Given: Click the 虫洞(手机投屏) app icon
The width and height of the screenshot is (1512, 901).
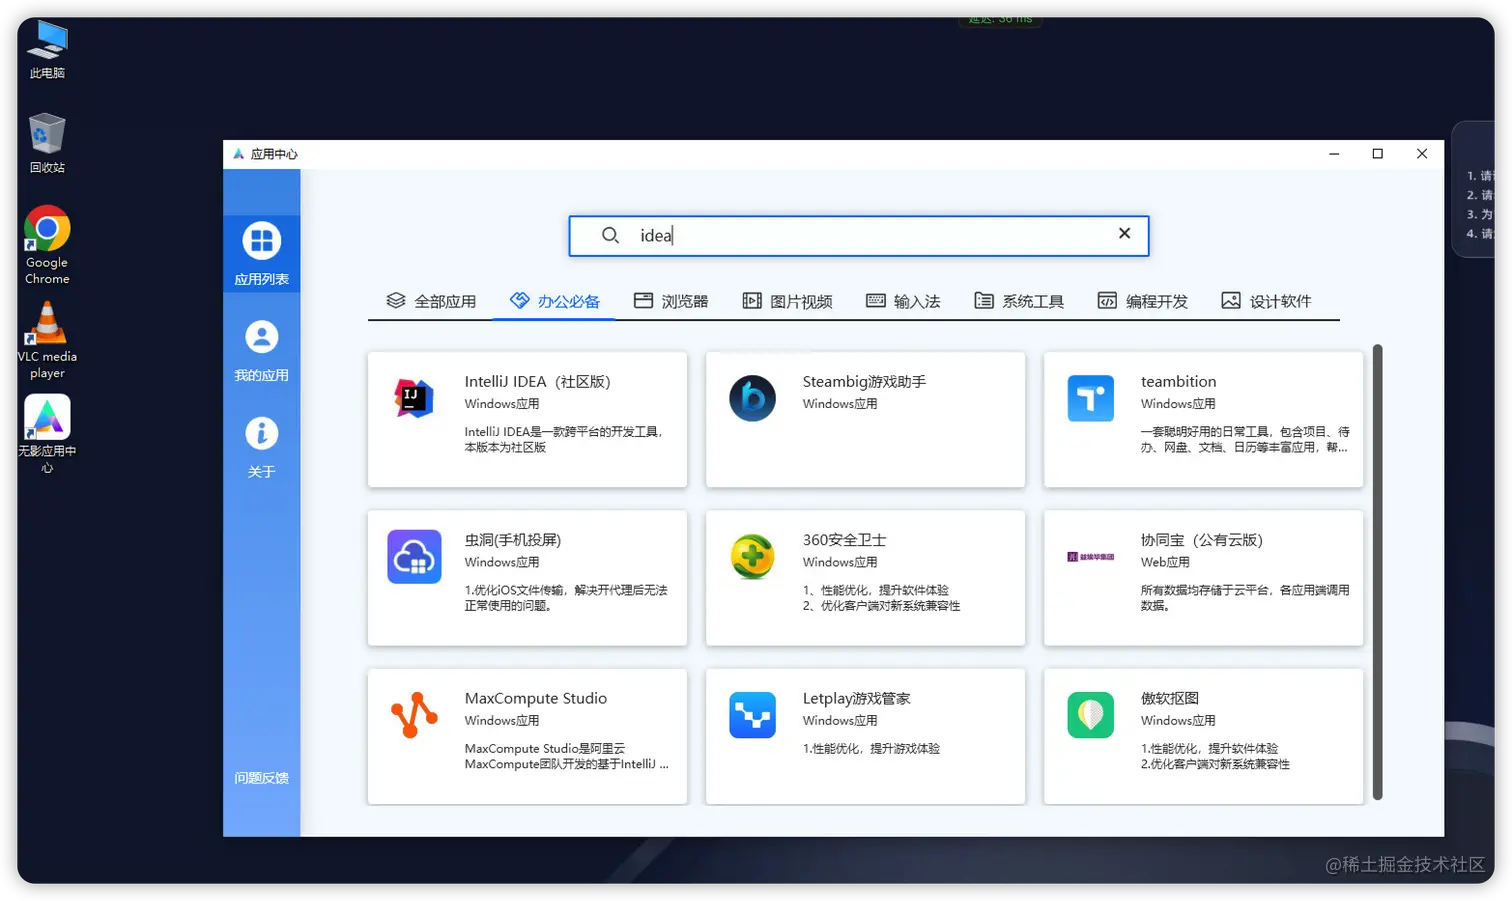Looking at the screenshot, I should pos(414,556).
